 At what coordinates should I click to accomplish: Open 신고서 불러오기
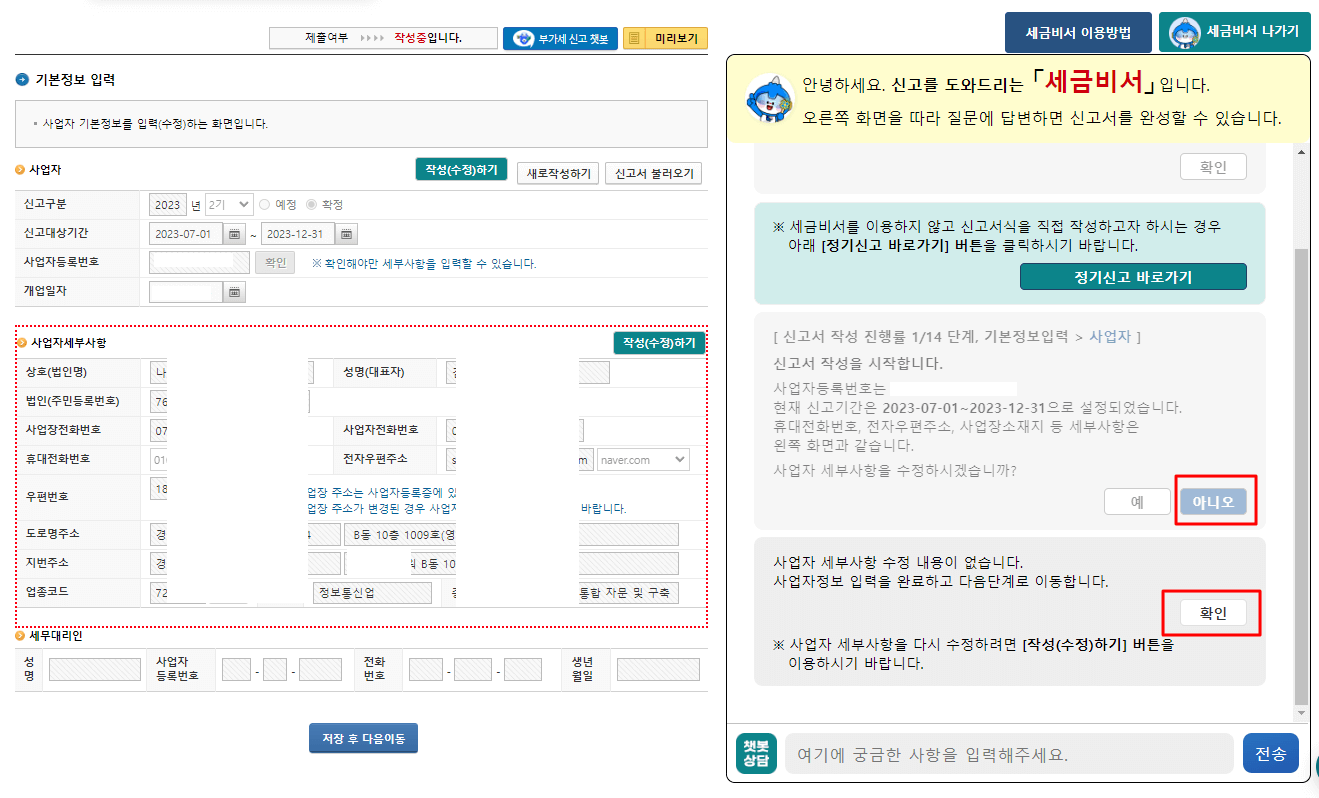tap(653, 172)
